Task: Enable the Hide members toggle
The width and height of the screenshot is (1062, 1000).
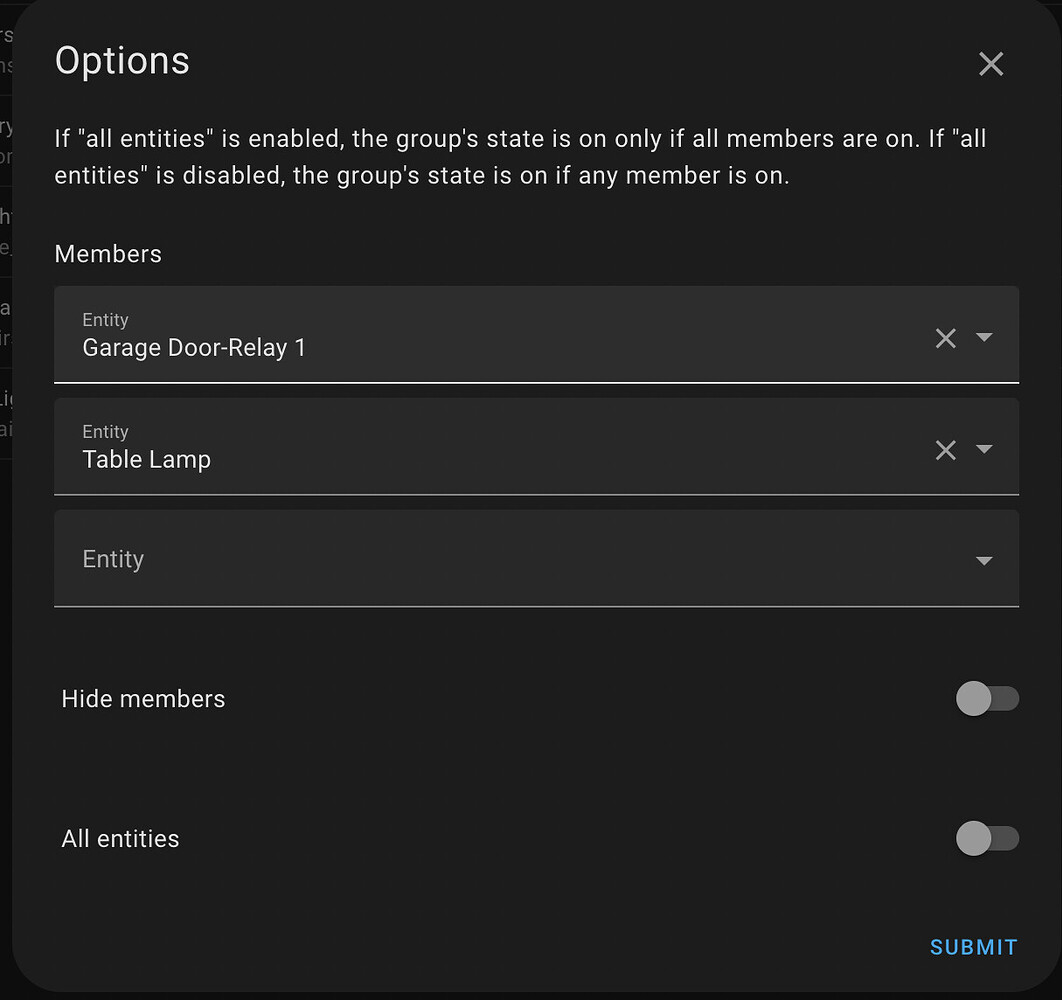Action: click(988, 699)
